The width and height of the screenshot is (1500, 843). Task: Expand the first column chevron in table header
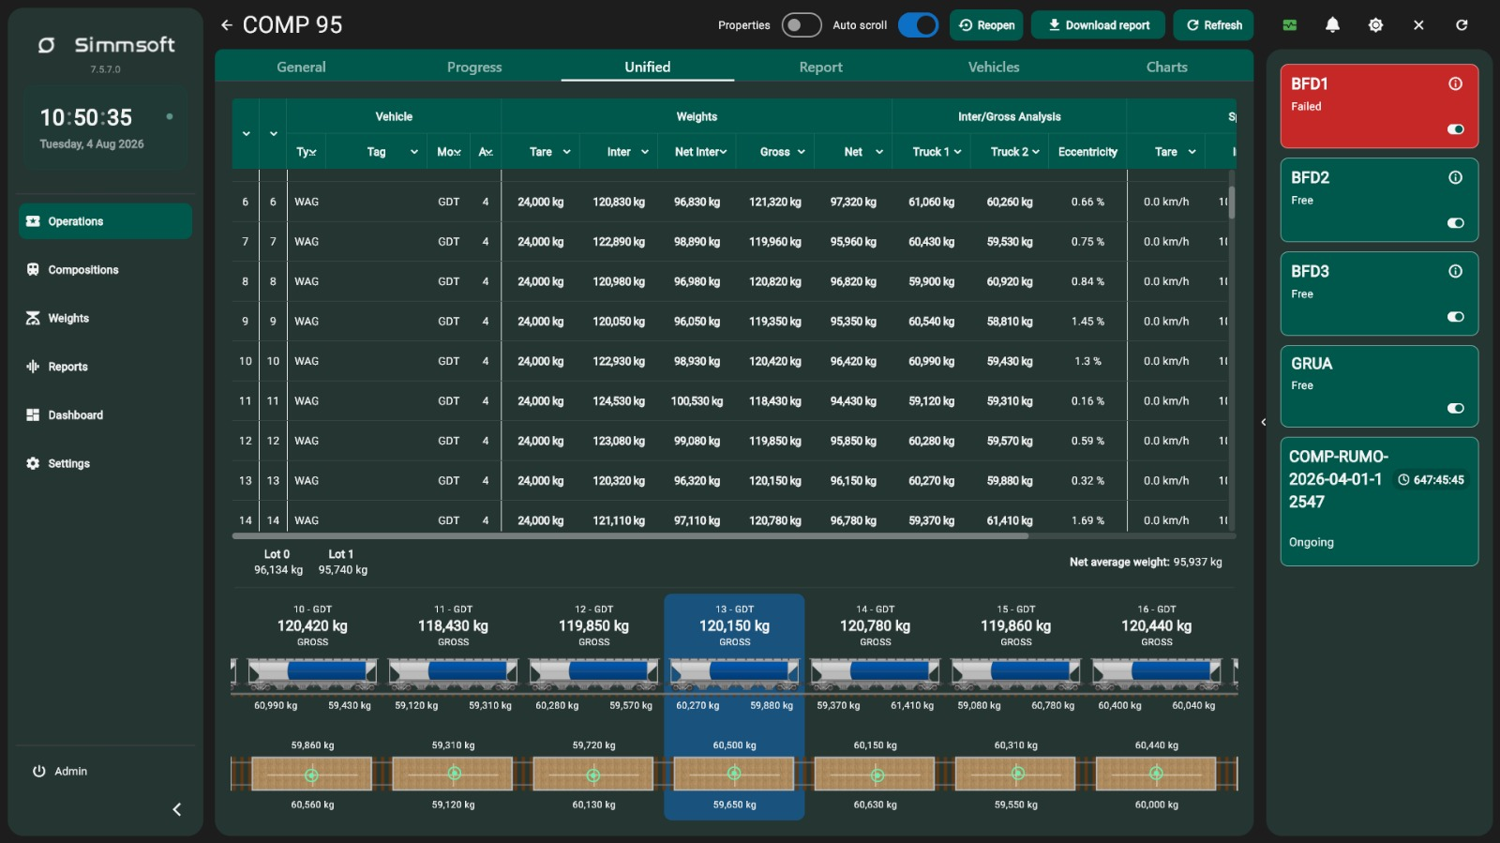pos(246,134)
